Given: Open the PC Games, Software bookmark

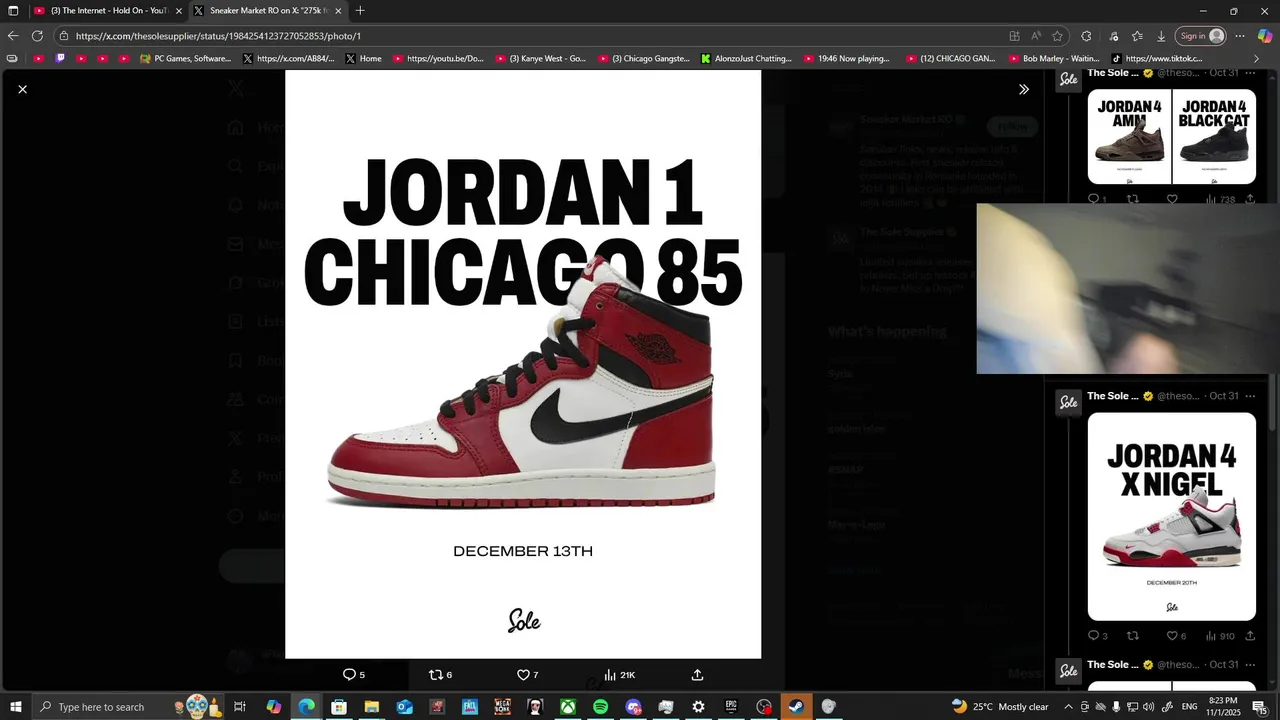Looking at the screenshot, I should tap(186, 58).
